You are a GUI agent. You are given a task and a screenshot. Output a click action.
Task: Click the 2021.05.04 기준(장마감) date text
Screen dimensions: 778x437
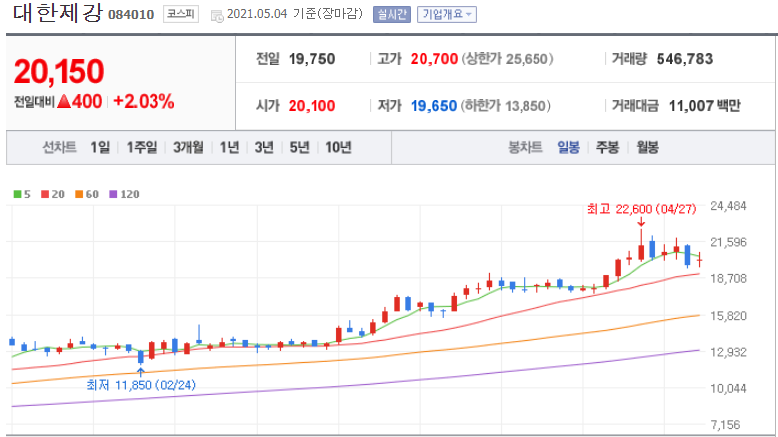295,14
